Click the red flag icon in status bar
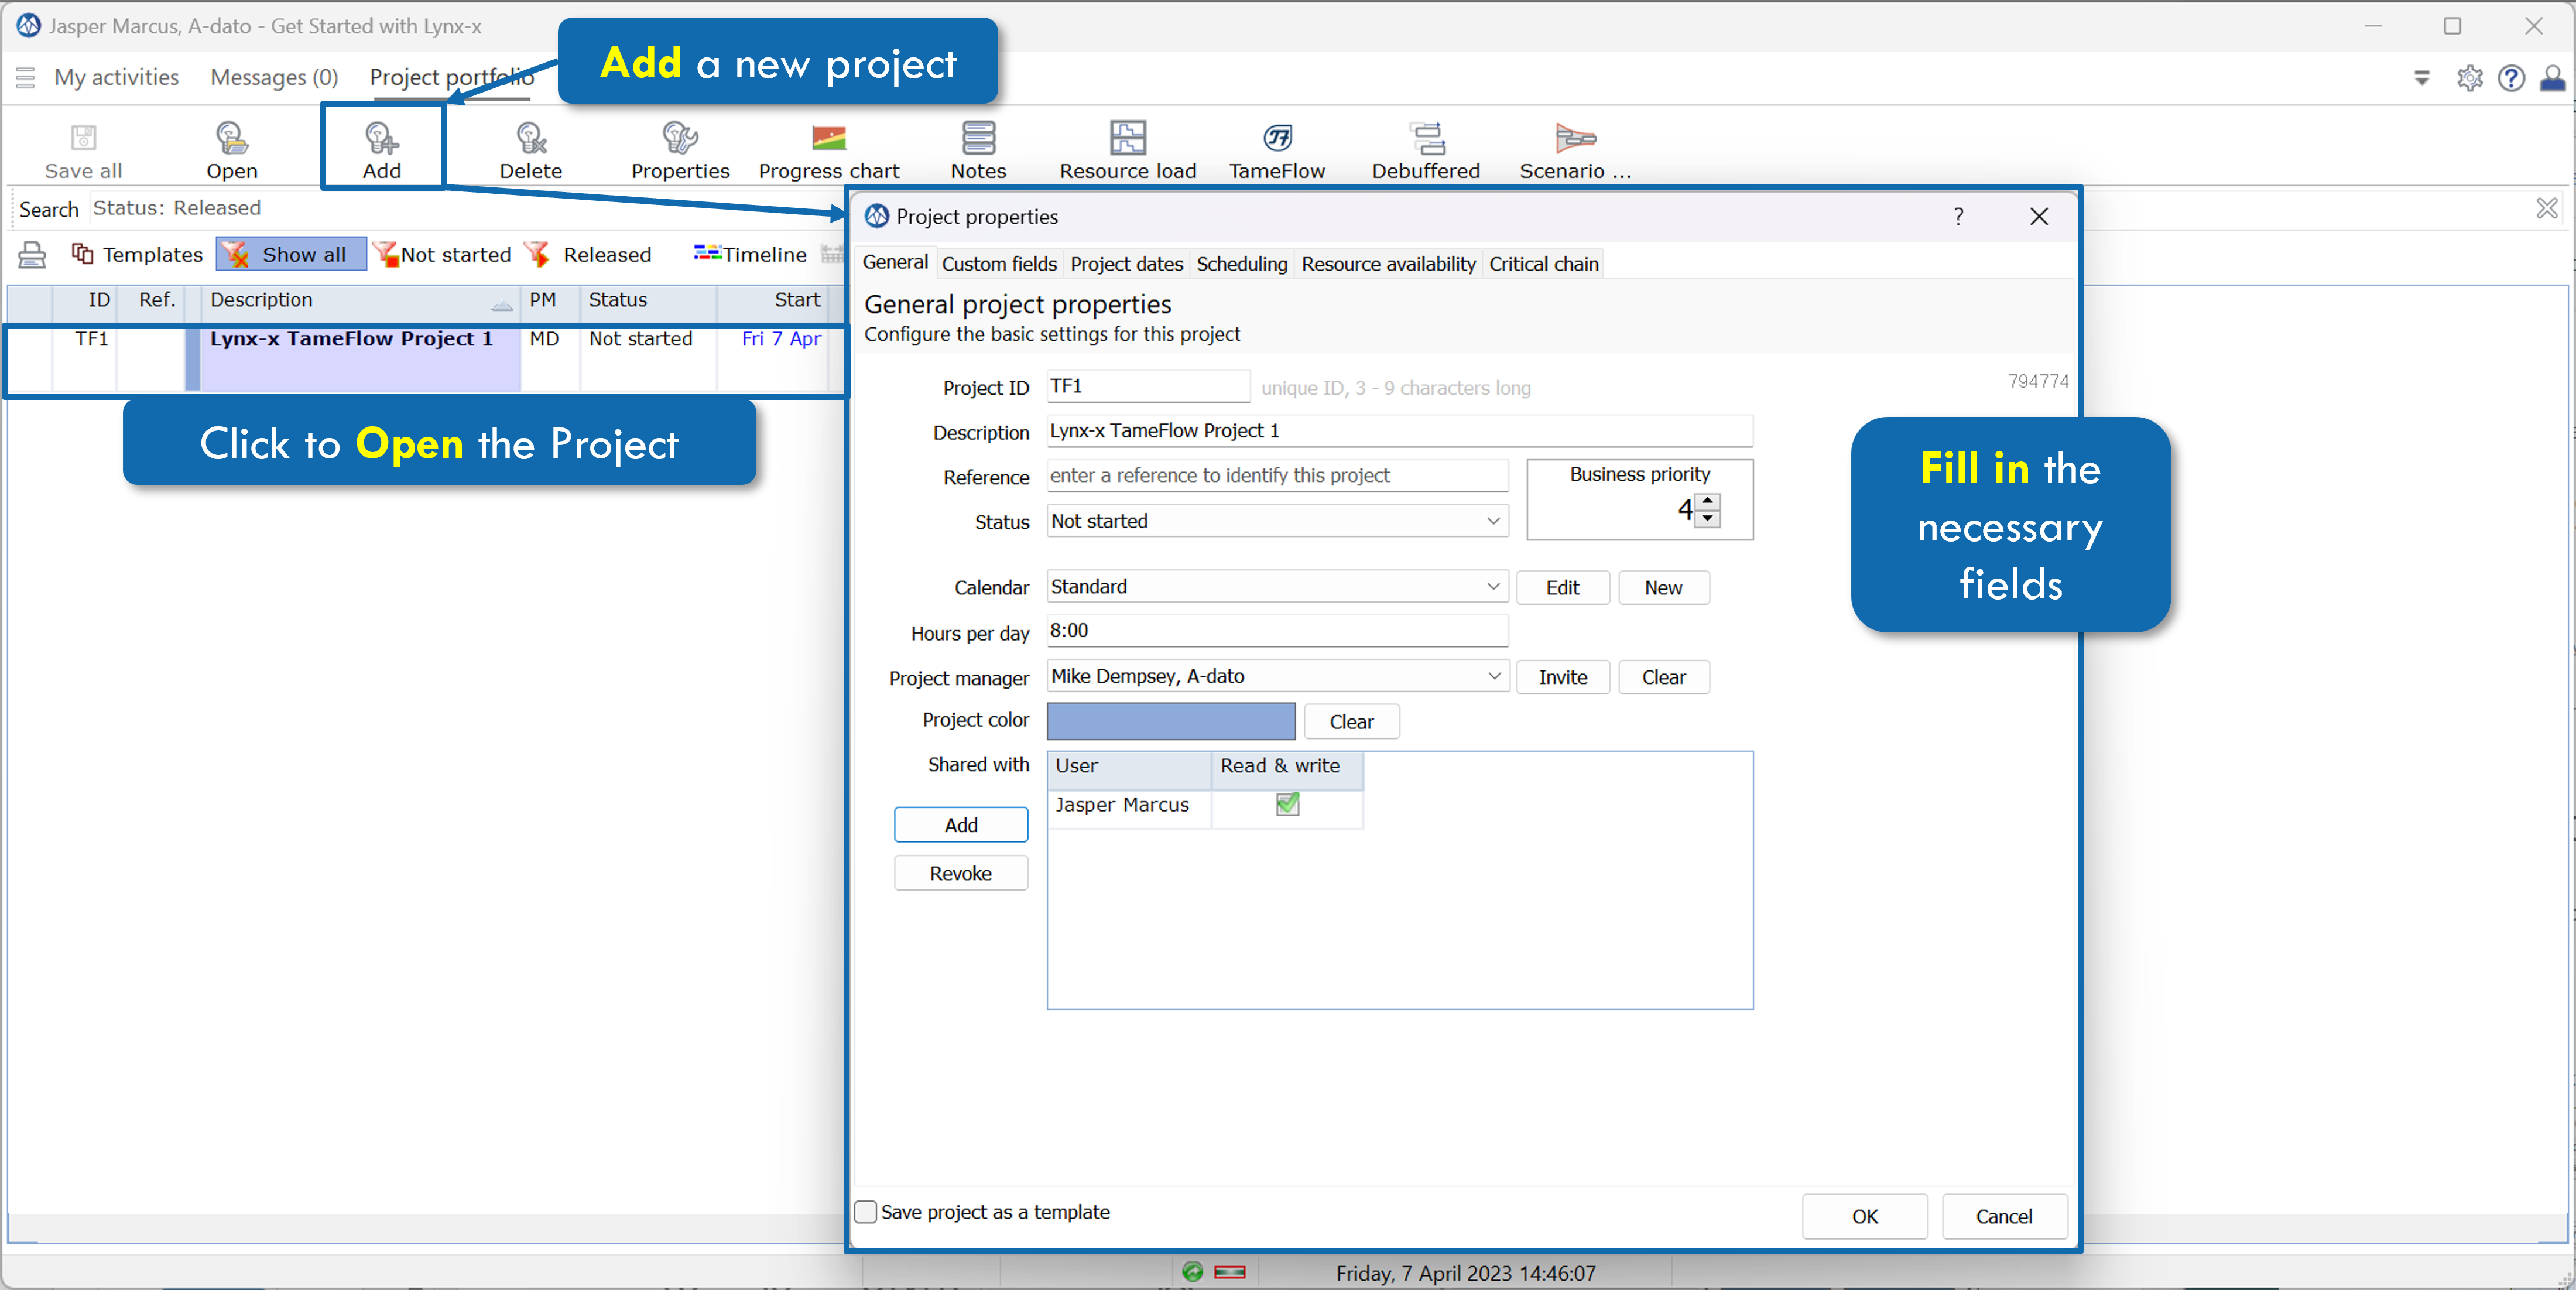Image resolution: width=2576 pixels, height=1290 pixels. (1229, 1272)
